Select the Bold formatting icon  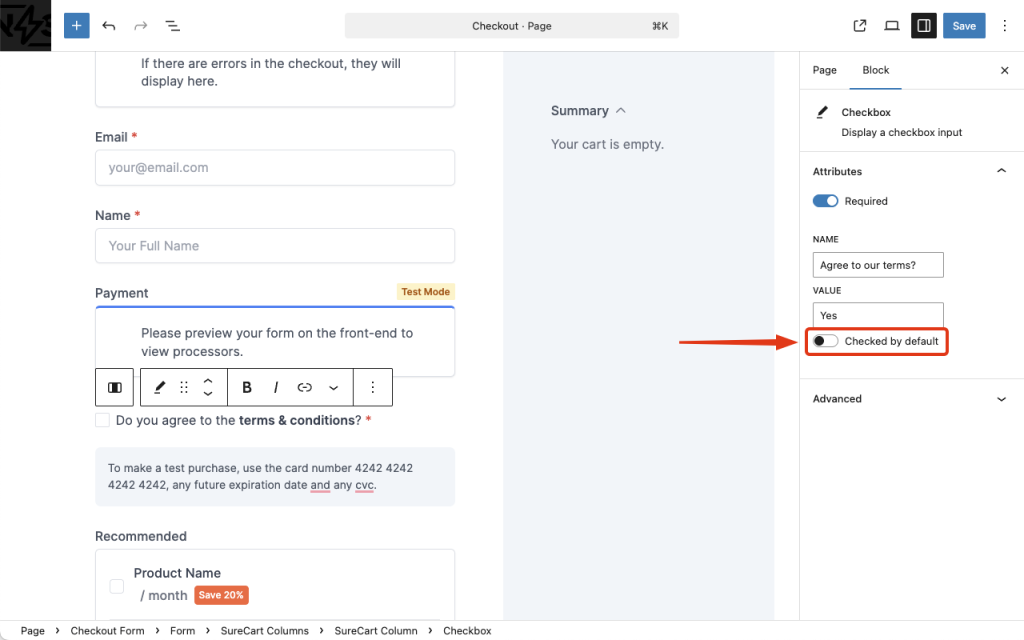246,387
